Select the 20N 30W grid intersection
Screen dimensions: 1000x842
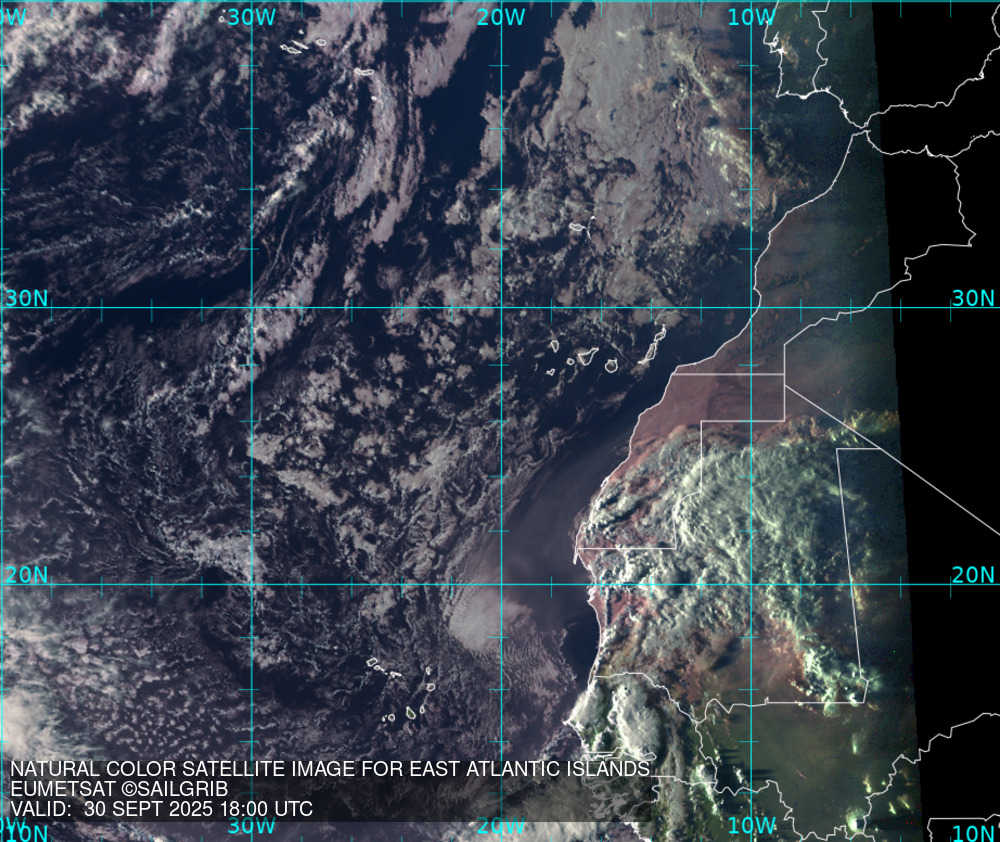coord(251,585)
